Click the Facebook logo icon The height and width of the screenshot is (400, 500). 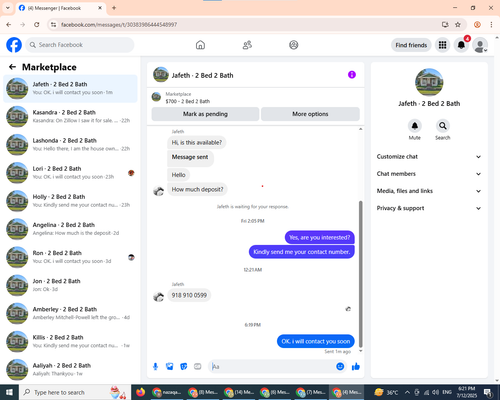pyautogui.click(x=14, y=45)
